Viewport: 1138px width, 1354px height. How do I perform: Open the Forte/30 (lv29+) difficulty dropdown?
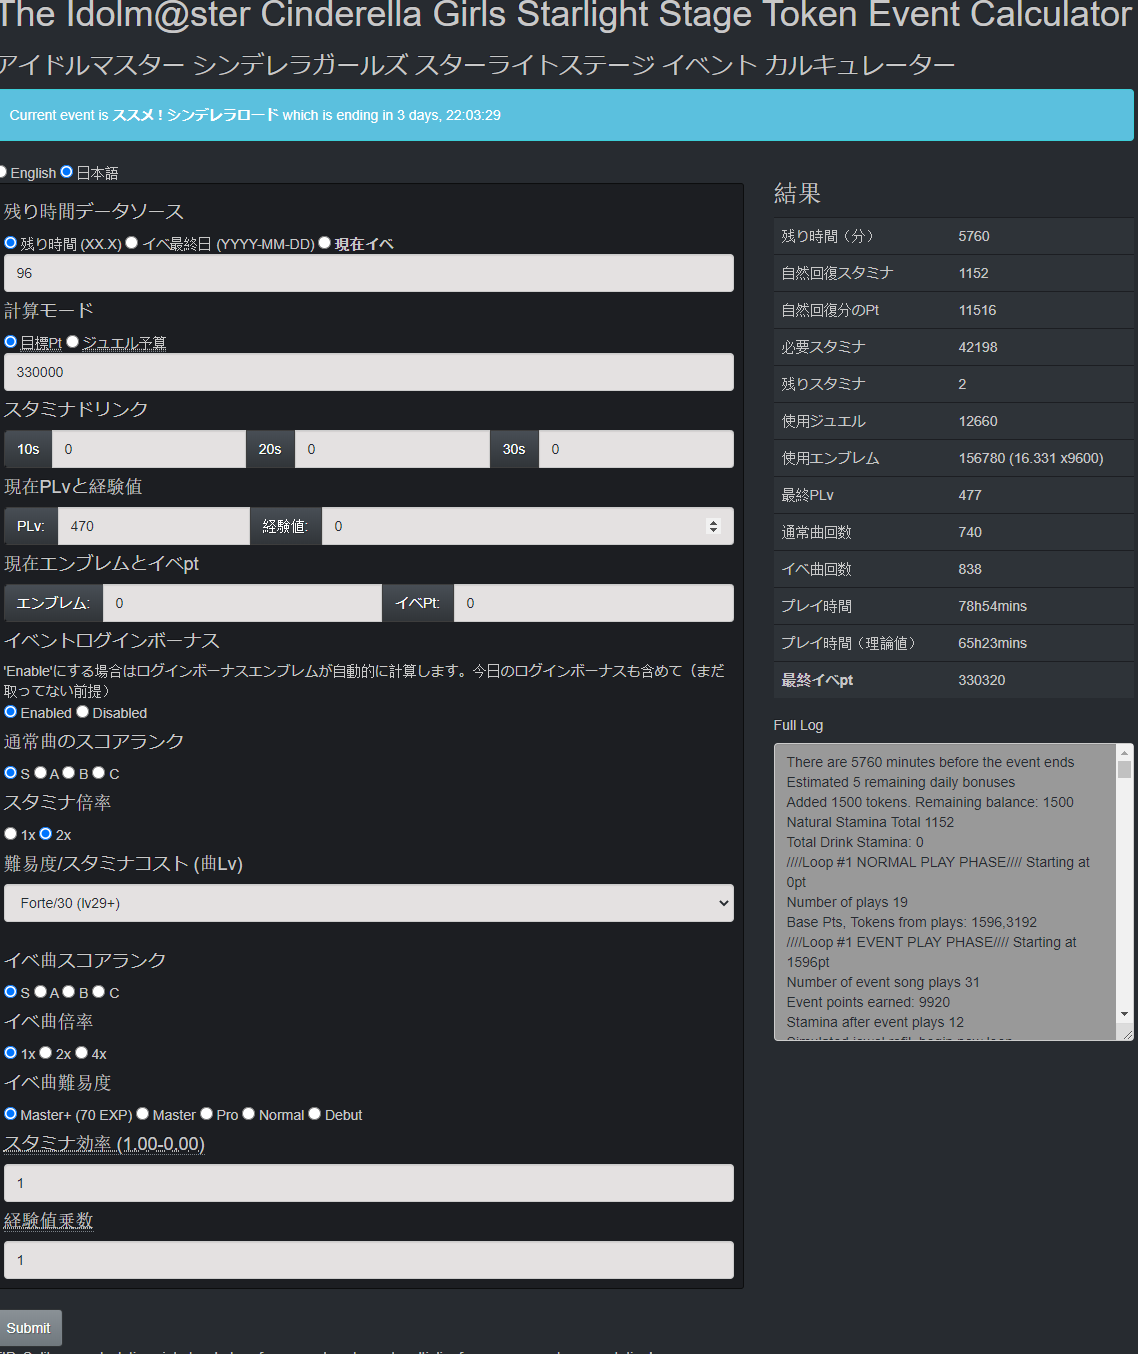pyautogui.click(x=369, y=903)
